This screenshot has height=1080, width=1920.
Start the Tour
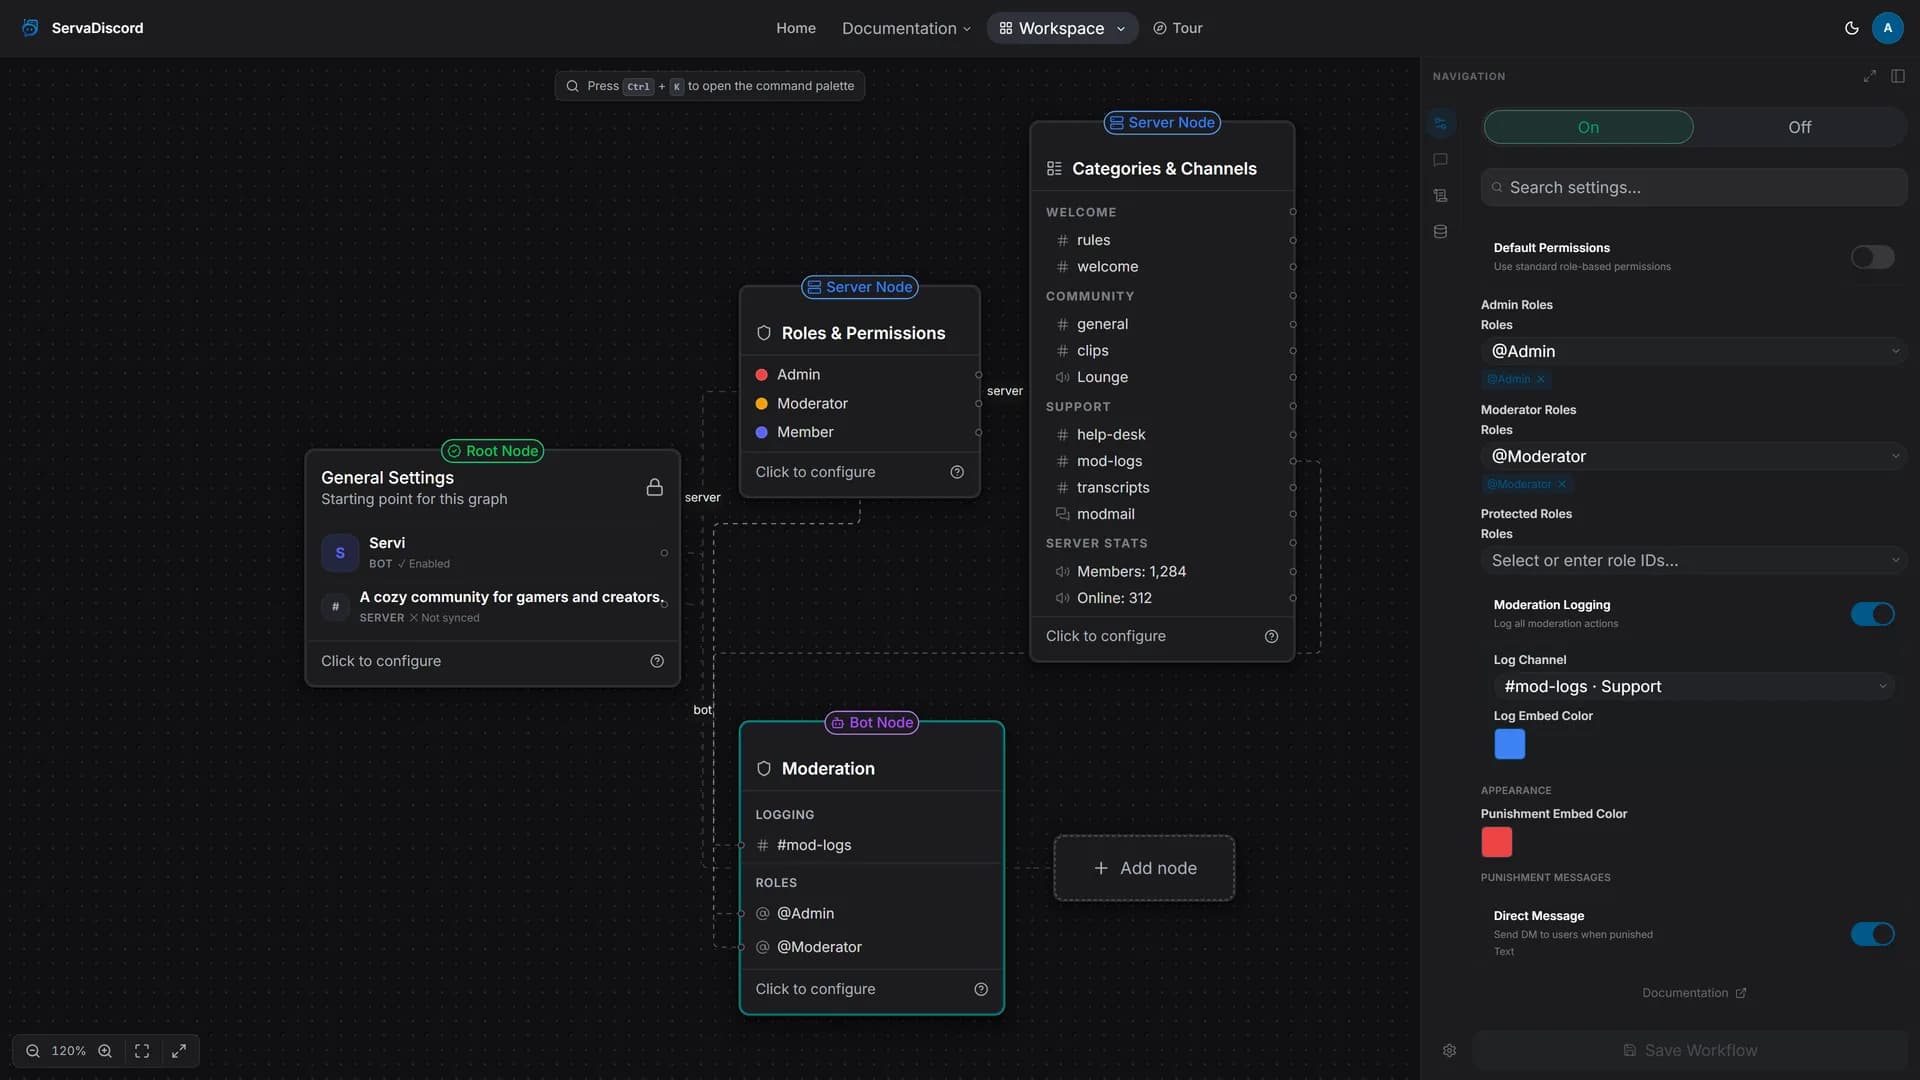point(1177,28)
